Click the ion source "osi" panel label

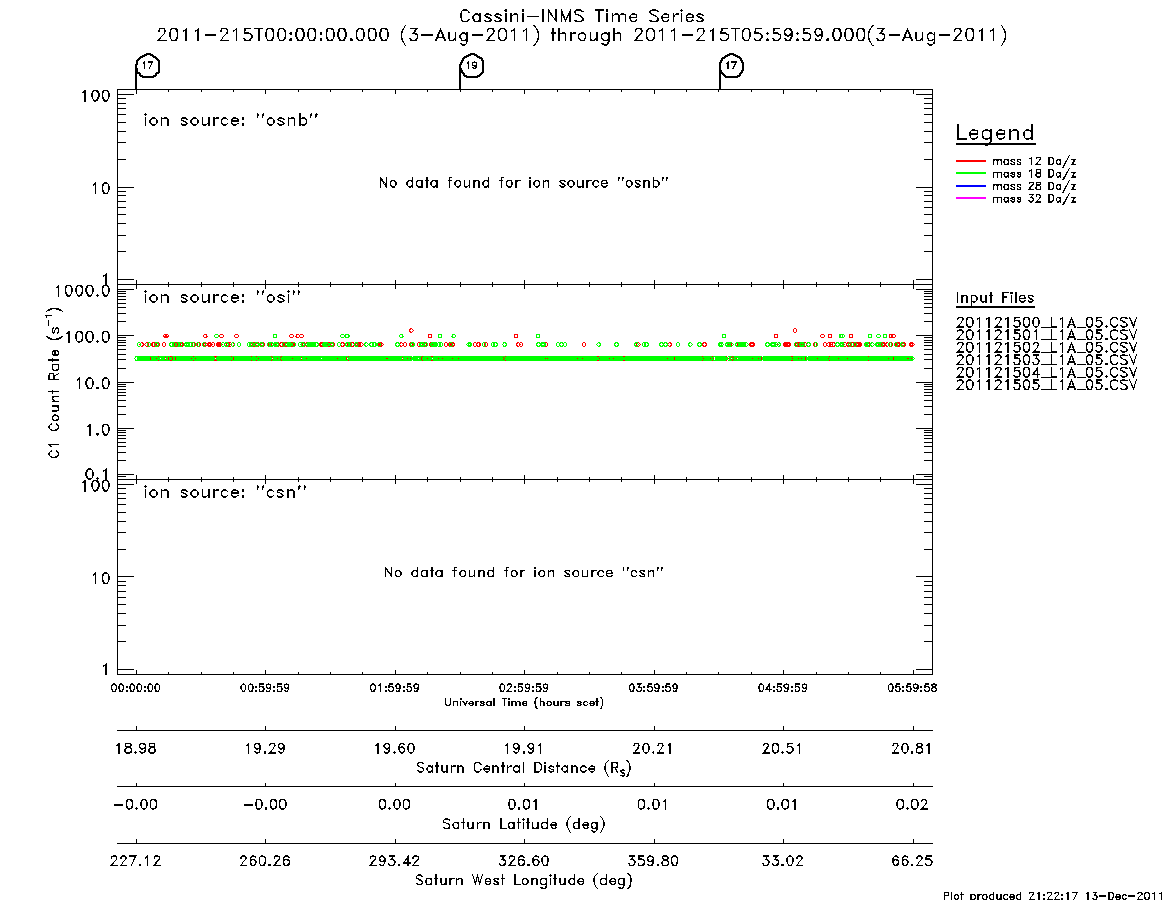point(222,297)
